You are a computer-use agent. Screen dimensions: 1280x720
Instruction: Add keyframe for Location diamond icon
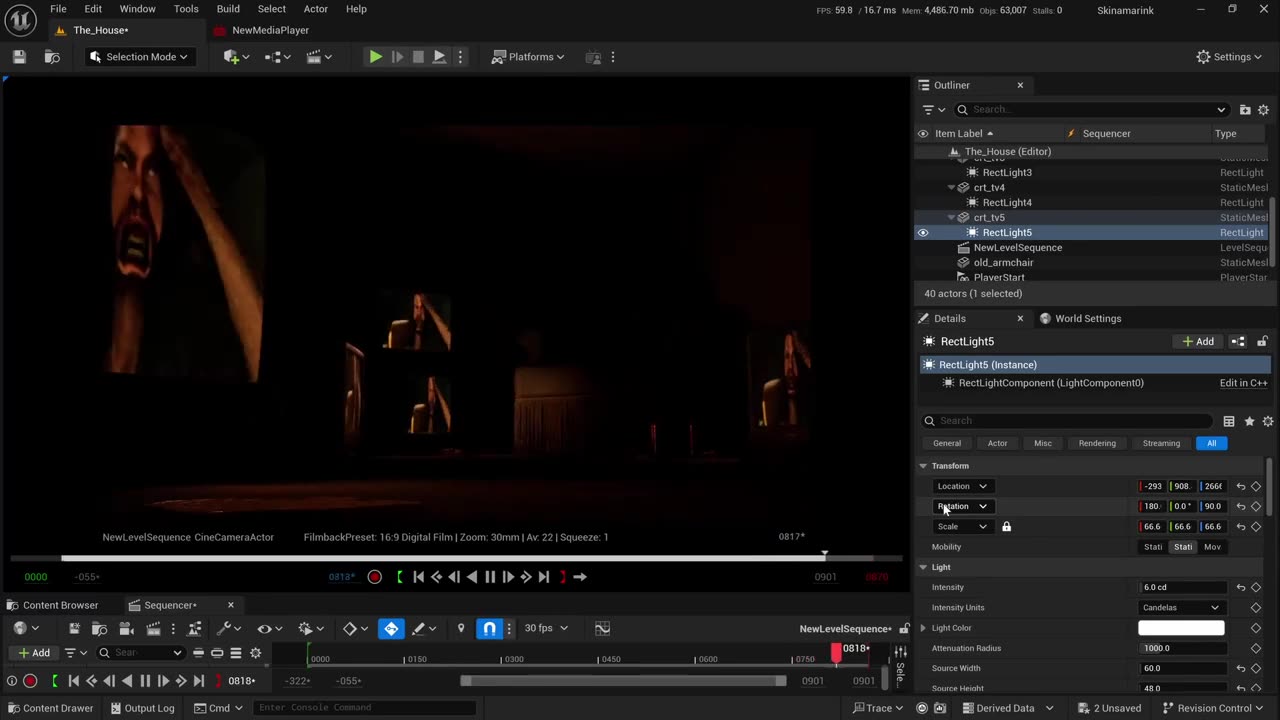click(1256, 486)
